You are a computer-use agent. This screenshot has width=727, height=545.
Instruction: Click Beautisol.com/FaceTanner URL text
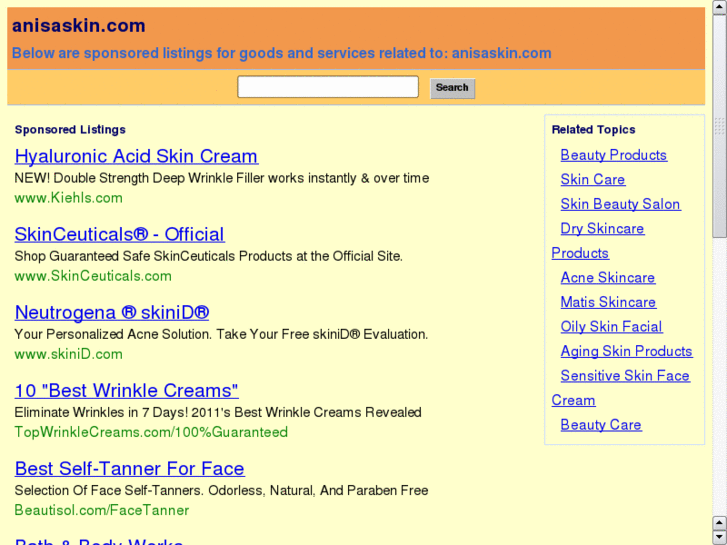(102, 510)
